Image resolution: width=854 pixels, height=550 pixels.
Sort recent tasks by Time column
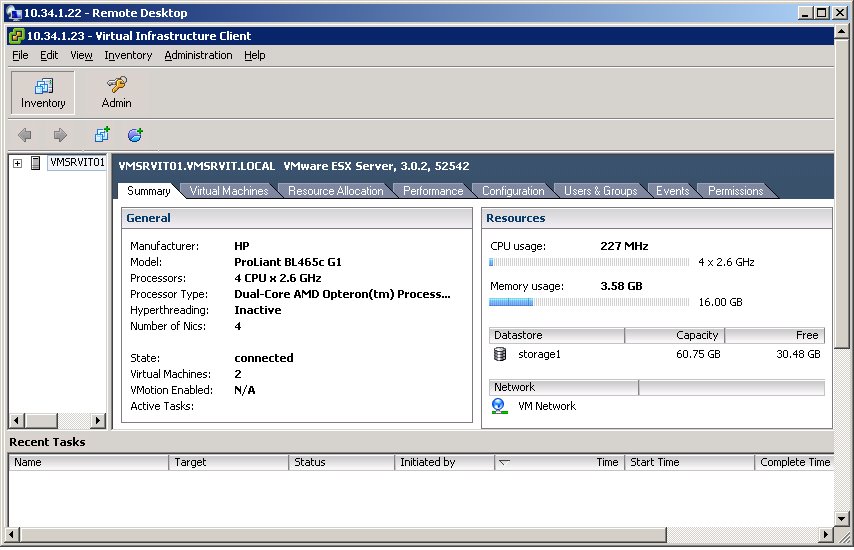pos(559,462)
